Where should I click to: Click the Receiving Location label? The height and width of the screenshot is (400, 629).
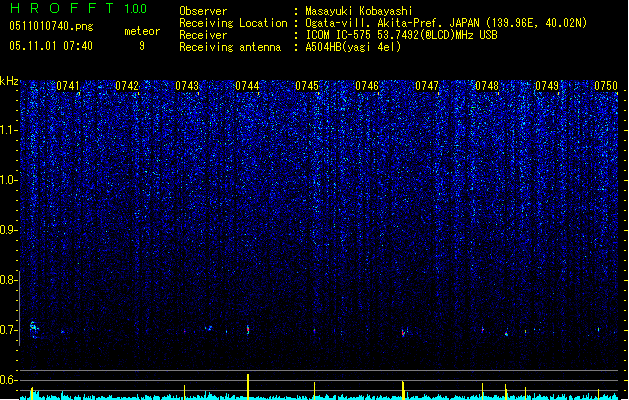point(233,23)
